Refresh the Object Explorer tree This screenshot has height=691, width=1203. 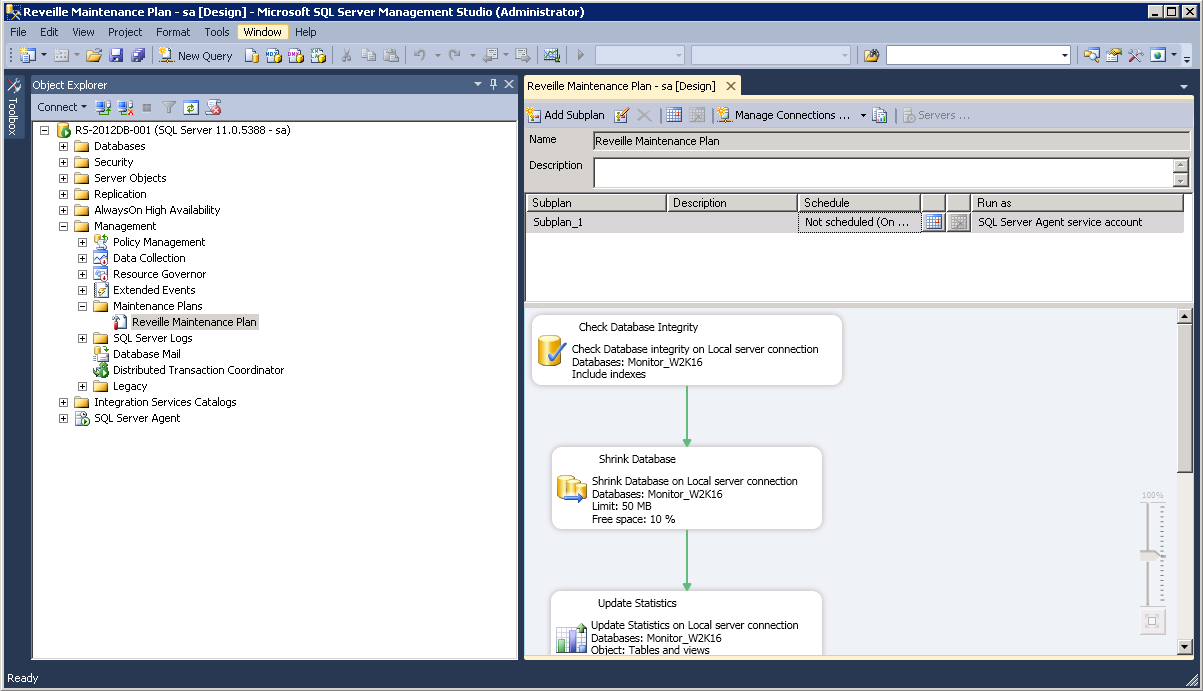[x=190, y=107]
